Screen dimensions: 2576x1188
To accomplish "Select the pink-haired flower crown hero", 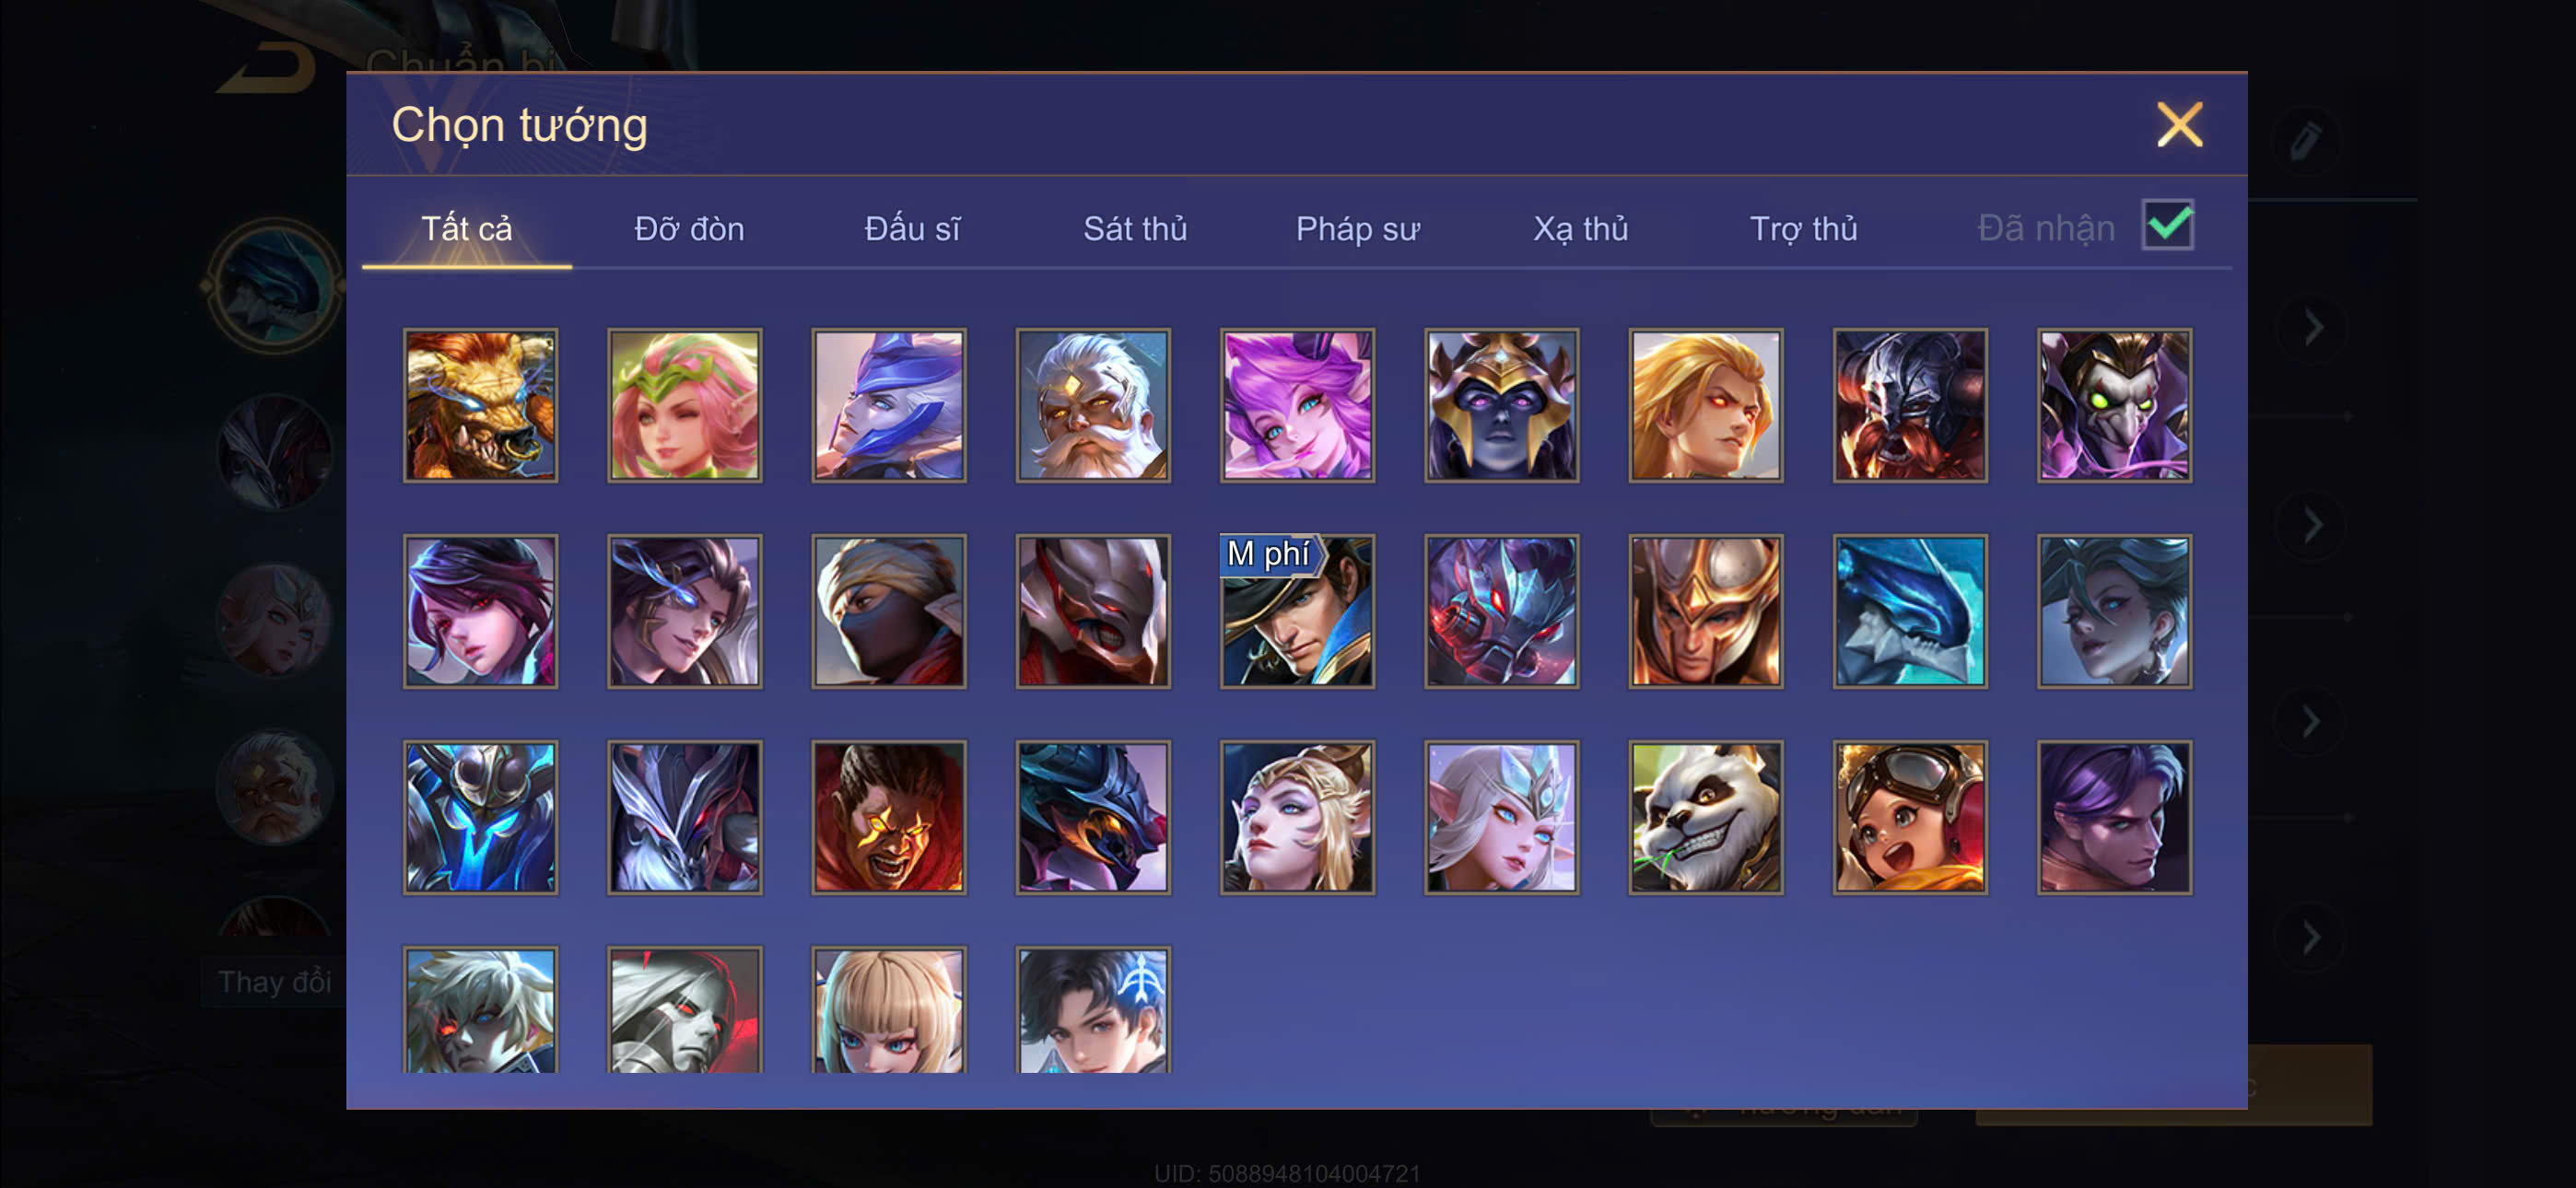I will pyautogui.click(x=684, y=405).
